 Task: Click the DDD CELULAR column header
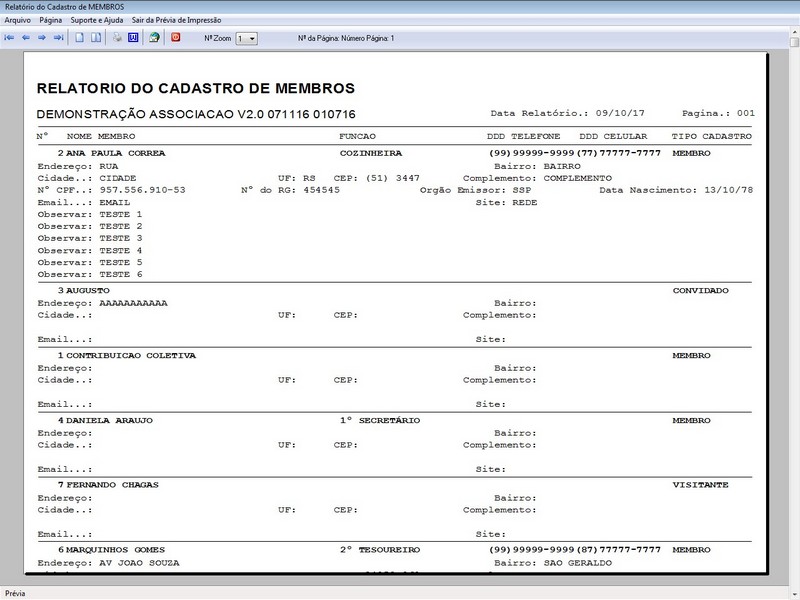tap(613, 136)
